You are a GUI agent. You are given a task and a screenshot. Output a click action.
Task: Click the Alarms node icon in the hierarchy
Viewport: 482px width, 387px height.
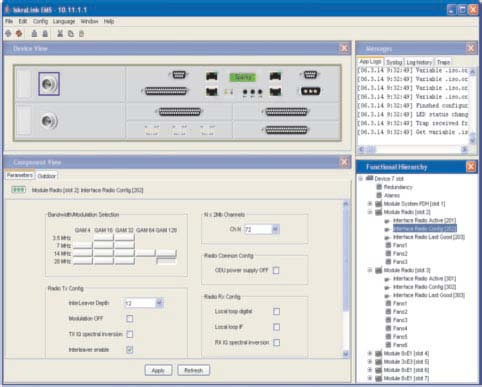pos(379,195)
